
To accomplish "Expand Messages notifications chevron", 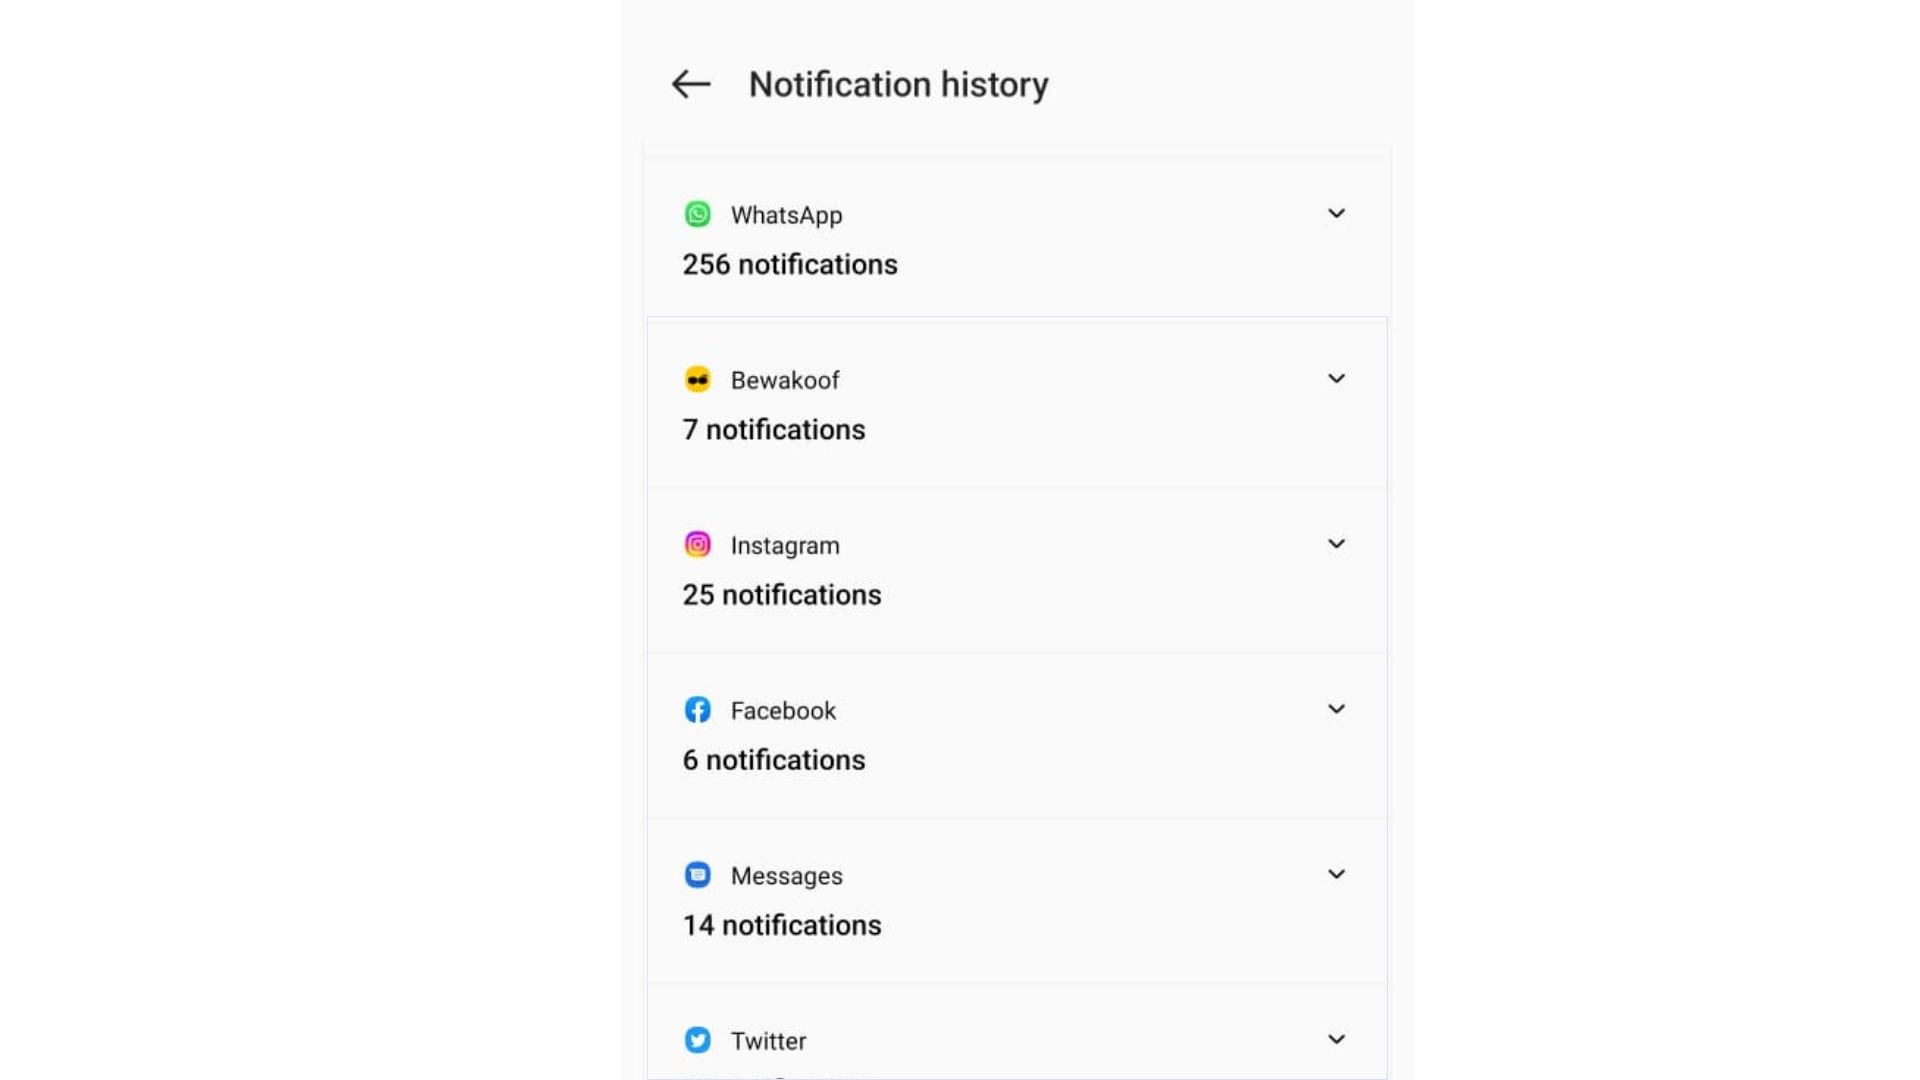I will (1336, 874).
